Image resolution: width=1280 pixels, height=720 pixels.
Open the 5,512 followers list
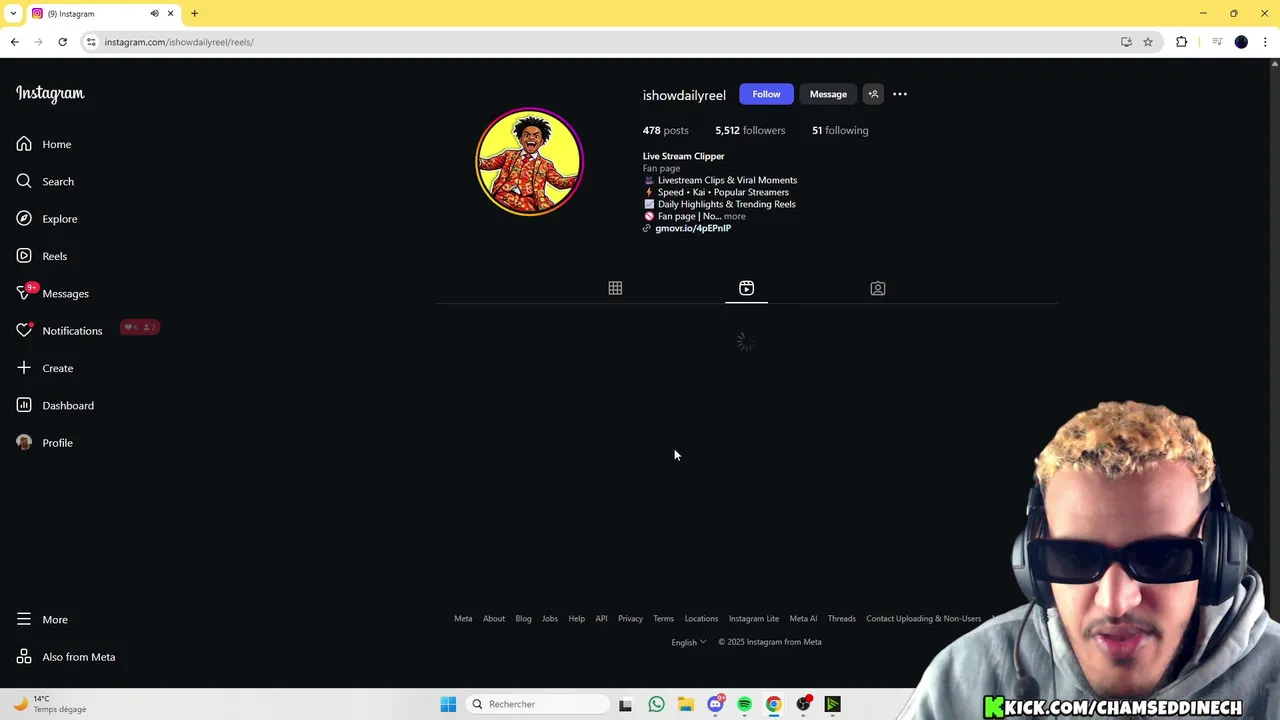tap(750, 130)
